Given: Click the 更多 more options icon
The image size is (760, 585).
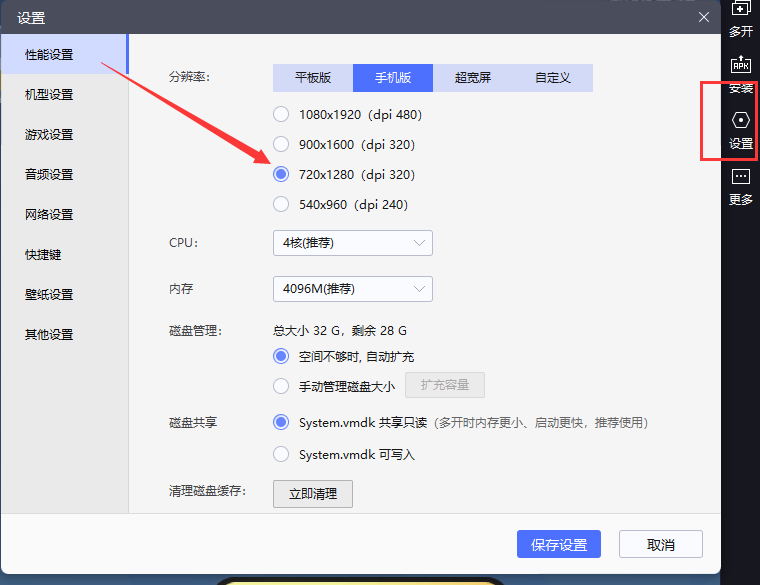Looking at the screenshot, I should tap(740, 178).
